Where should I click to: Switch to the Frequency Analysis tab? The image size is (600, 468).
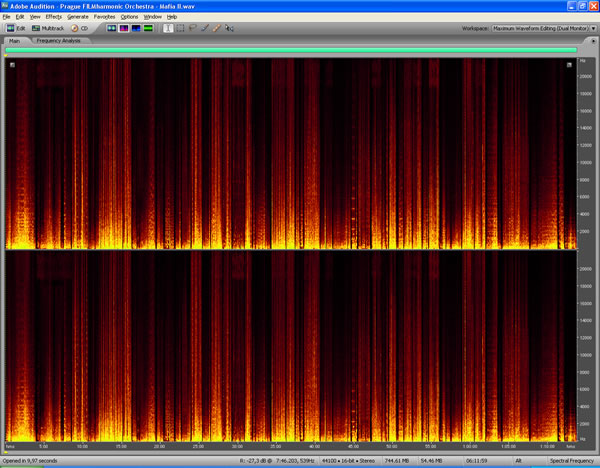(58, 40)
